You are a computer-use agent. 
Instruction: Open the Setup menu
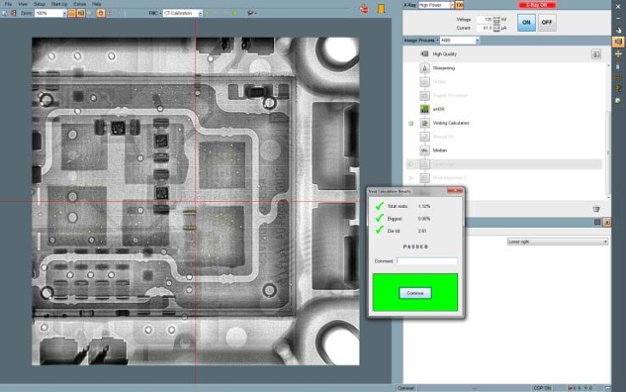(40, 4)
